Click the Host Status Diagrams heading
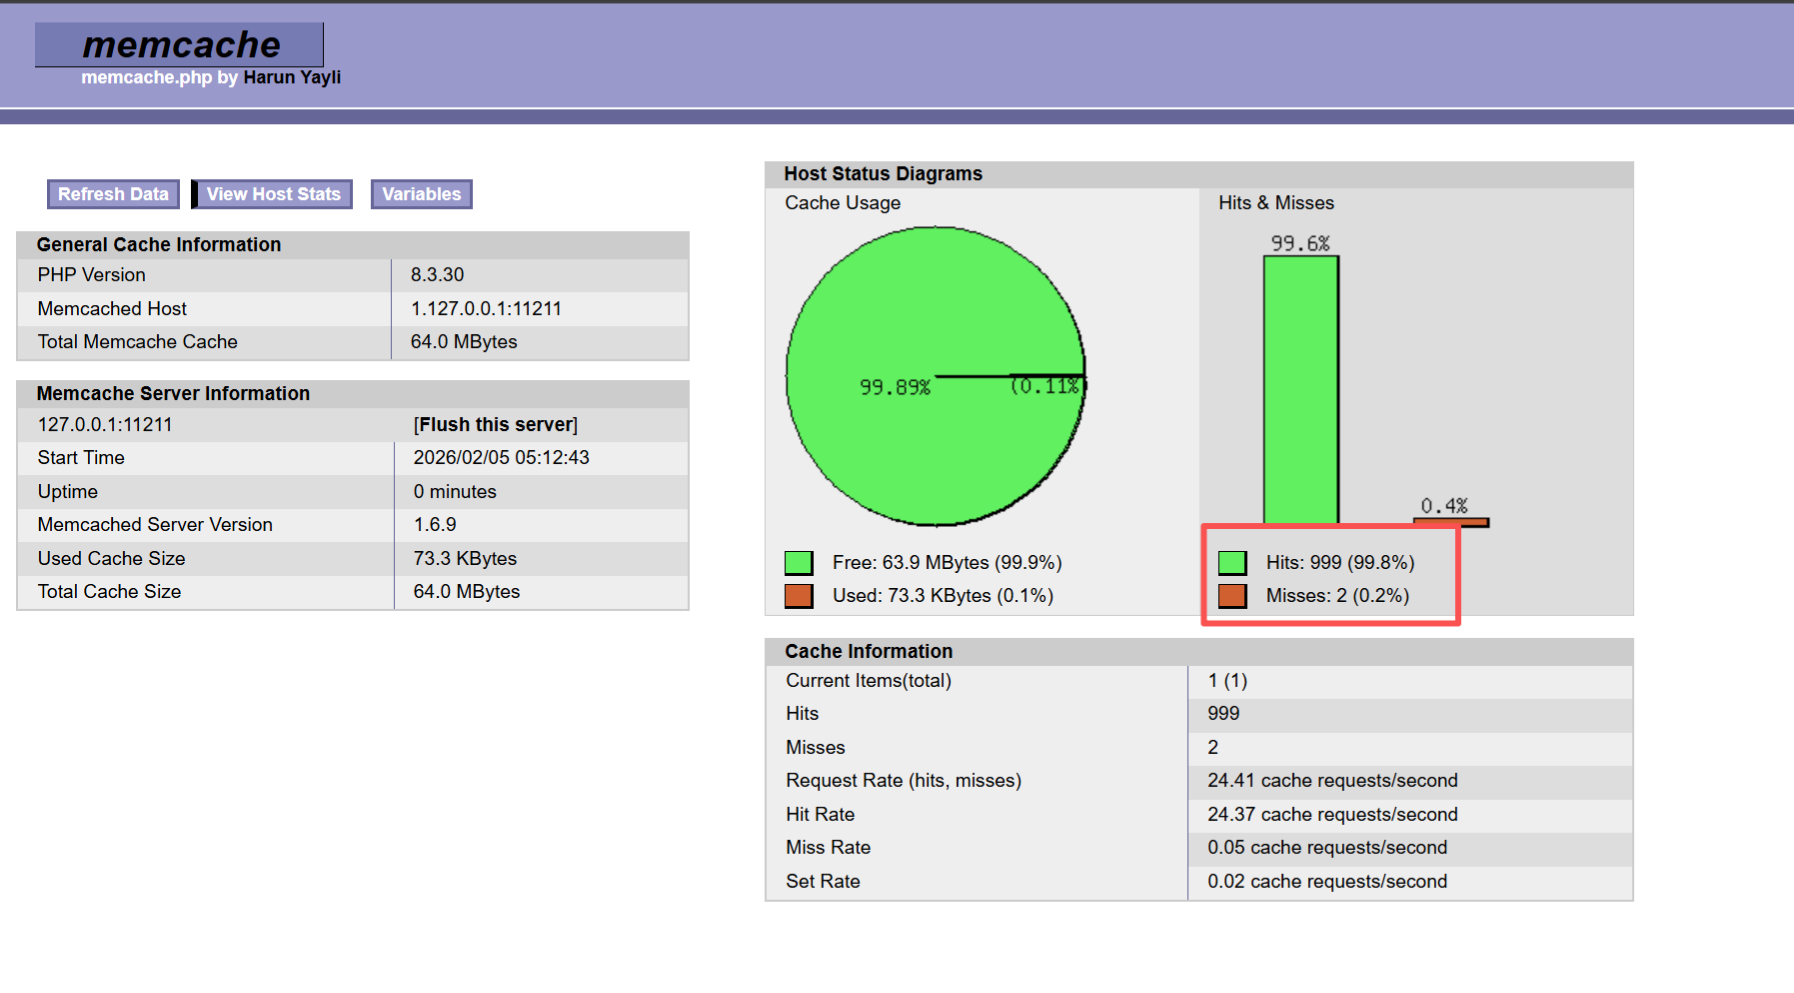Screen dimensions: 1794x993 (x=883, y=174)
